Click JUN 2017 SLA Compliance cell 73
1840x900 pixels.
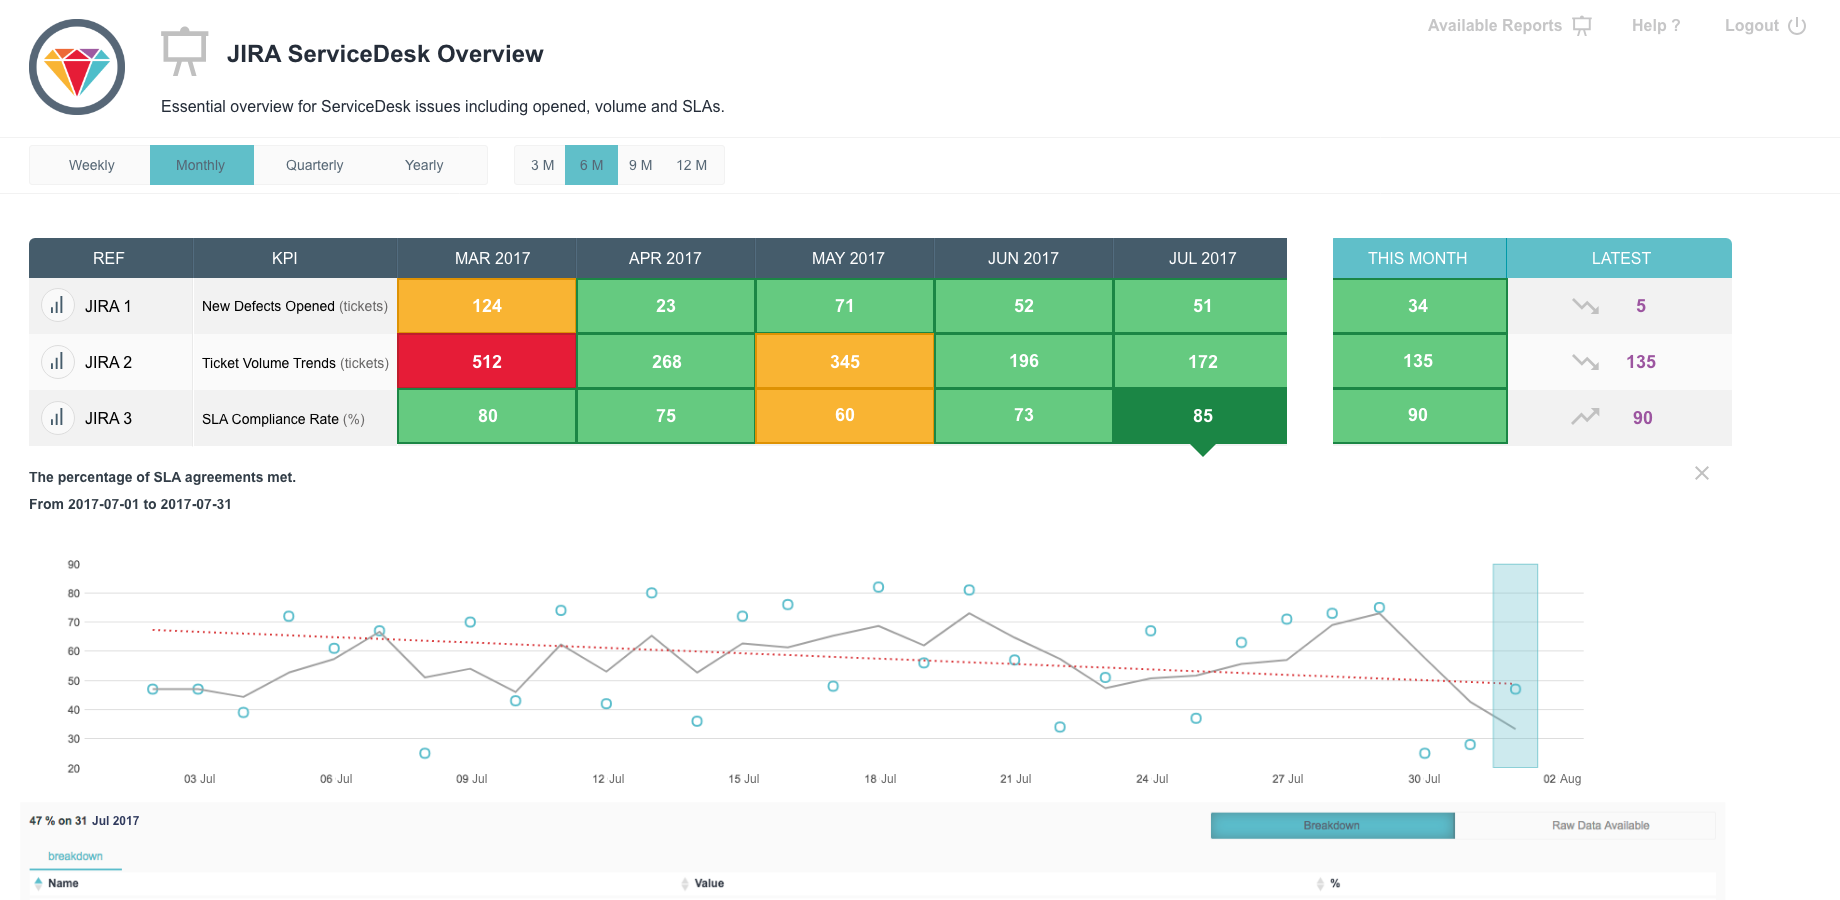[x=1024, y=416]
